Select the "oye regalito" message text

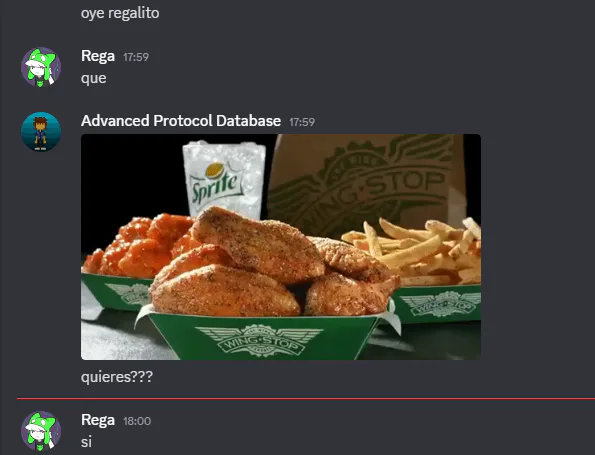coord(120,13)
